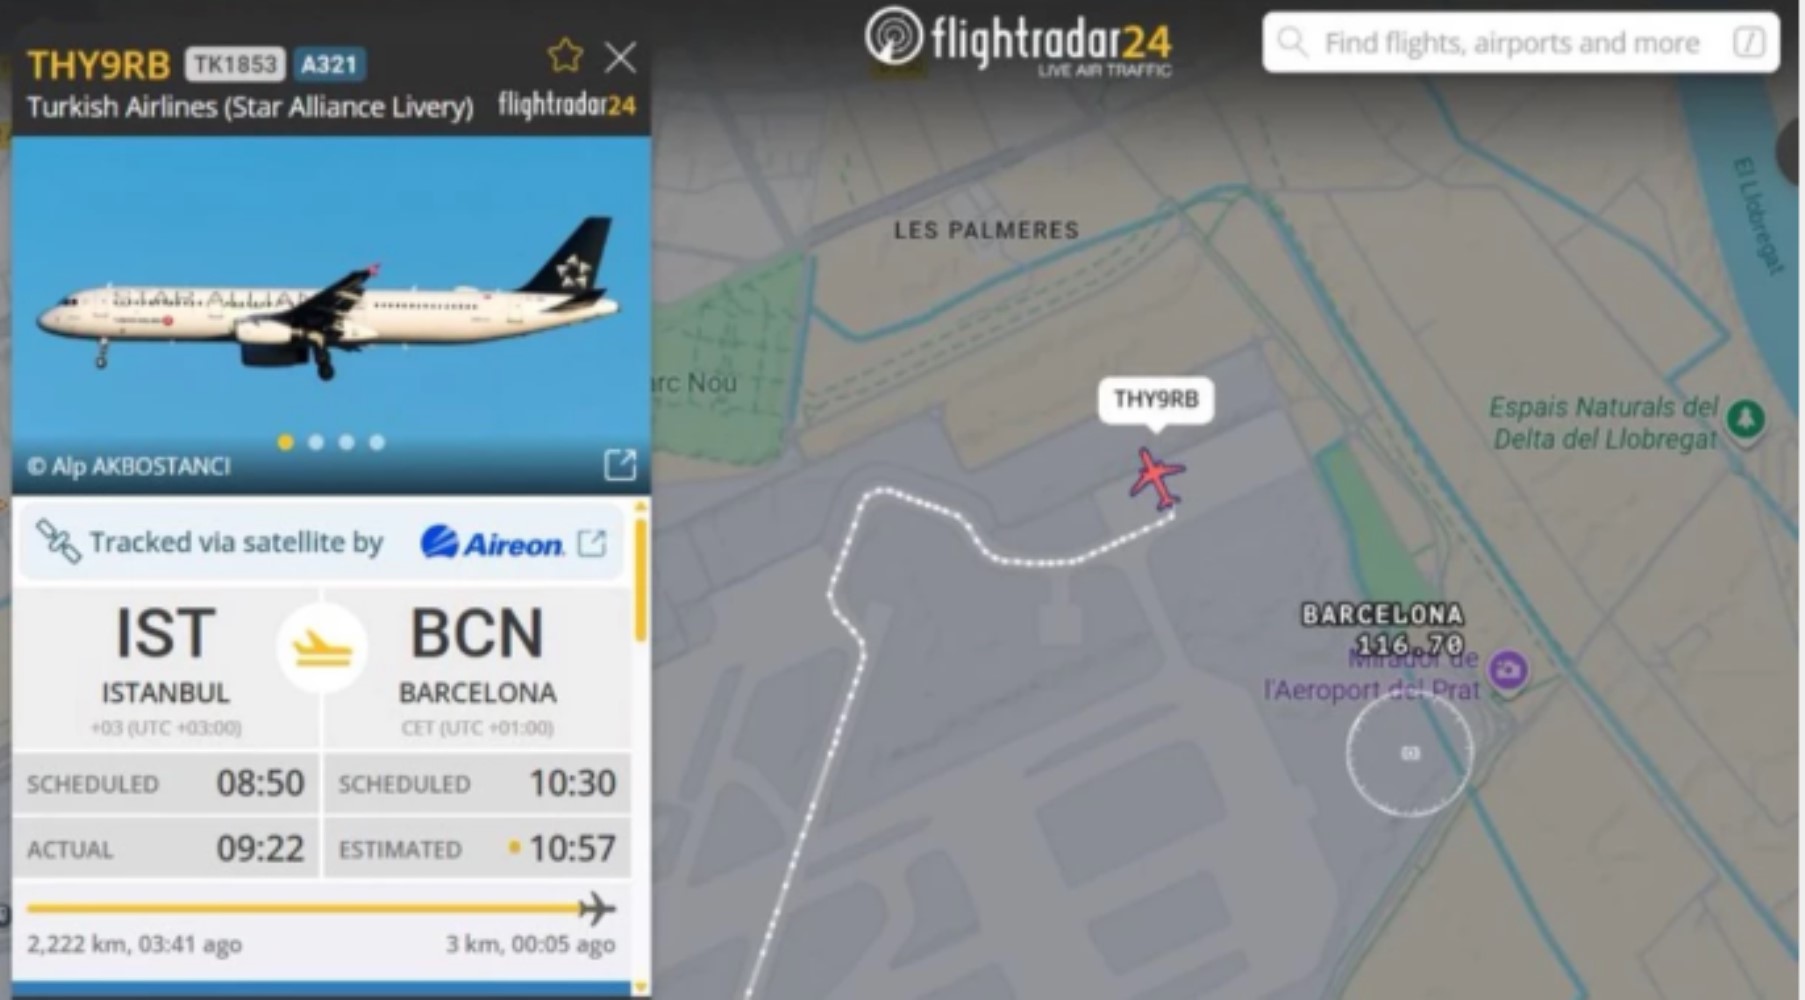Image resolution: width=1805 pixels, height=1000 pixels.
Task: Click the flight progress bar plane marker
Action: point(596,909)
